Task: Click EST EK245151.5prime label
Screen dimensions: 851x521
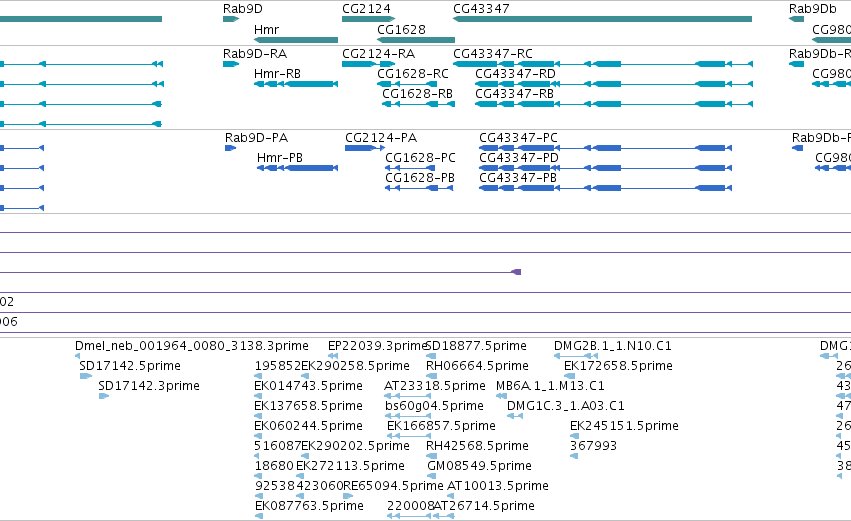Action: pos(624,426)
